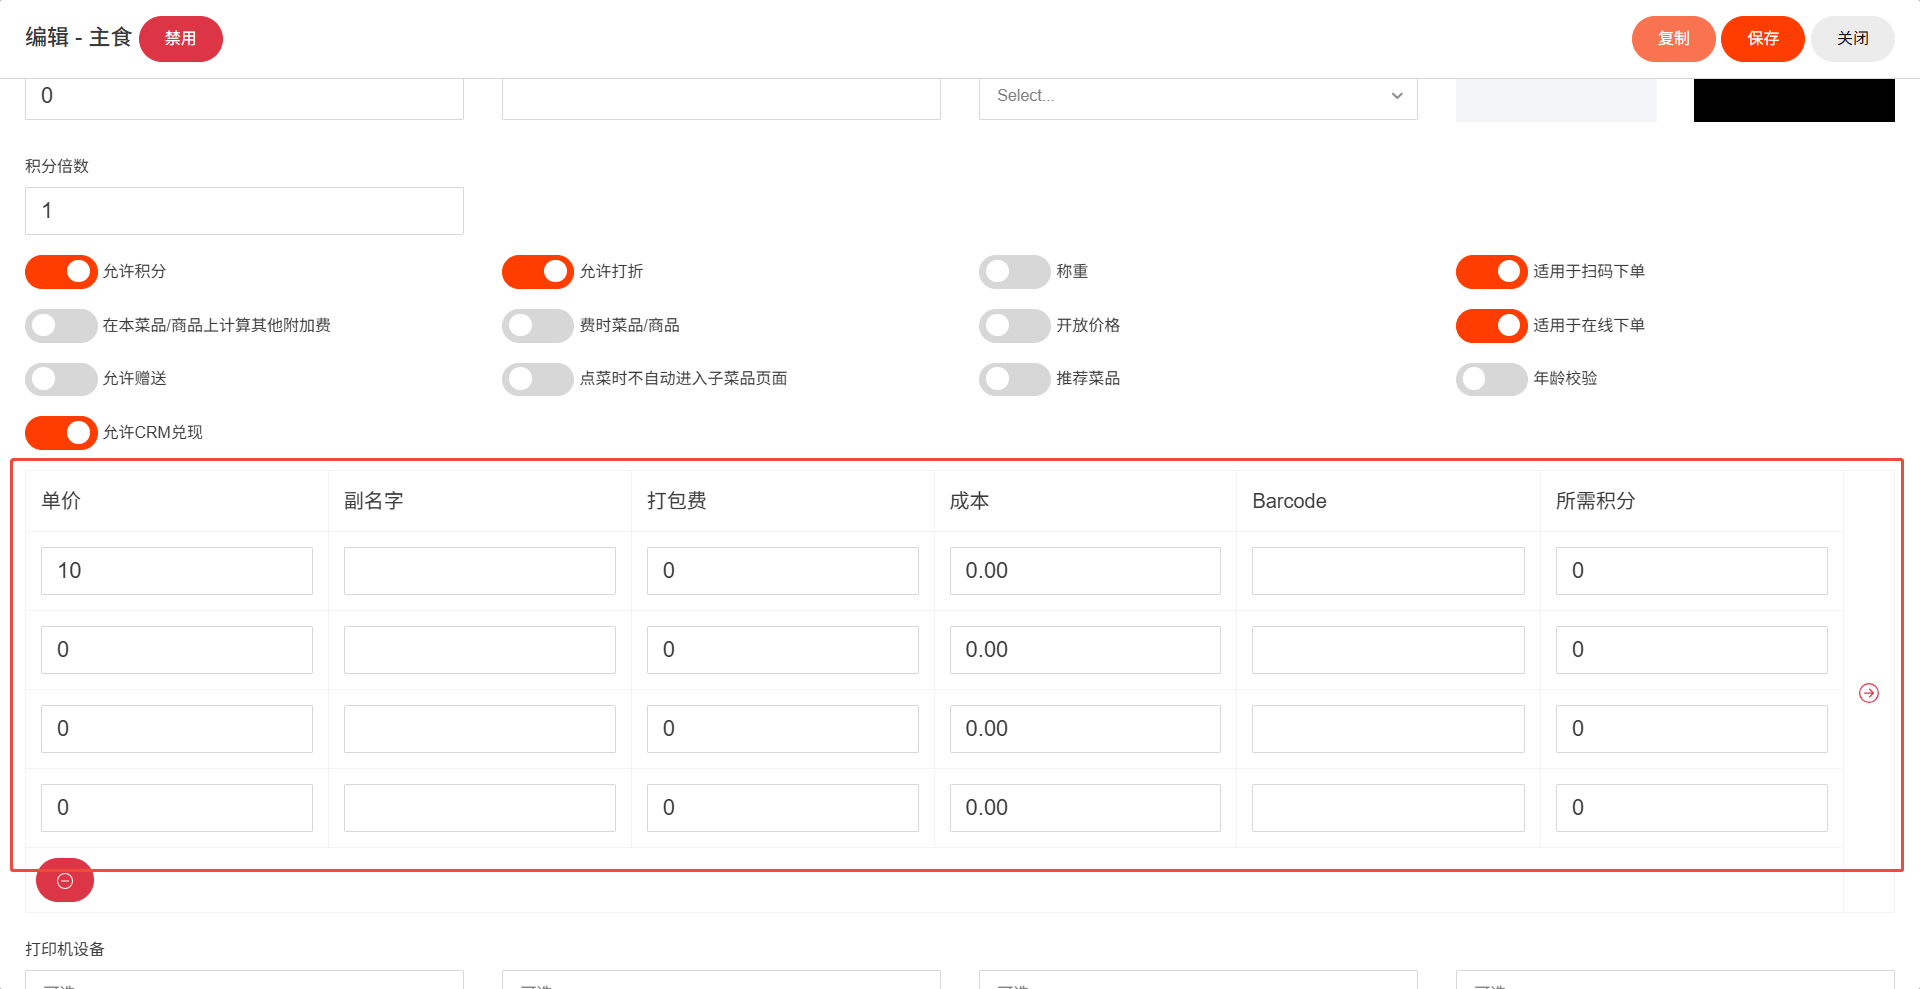The width and height of the screenshot is (1920, 989).
Task: Enable the 称重 toggle
Action: pyautogui.click(x=1014, y=272)
